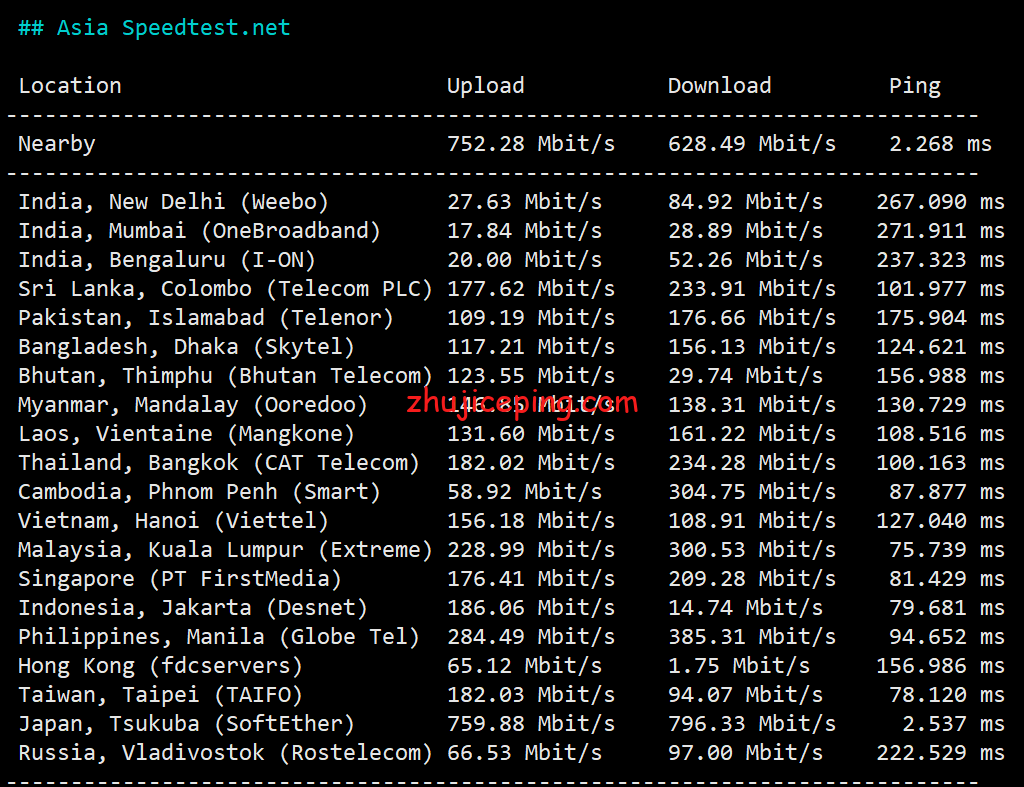Viewport: 1024px width, 787px height.
Task: Select 'India, Bengaluru (I-ON)' row label
Action: tap(167, 260)
